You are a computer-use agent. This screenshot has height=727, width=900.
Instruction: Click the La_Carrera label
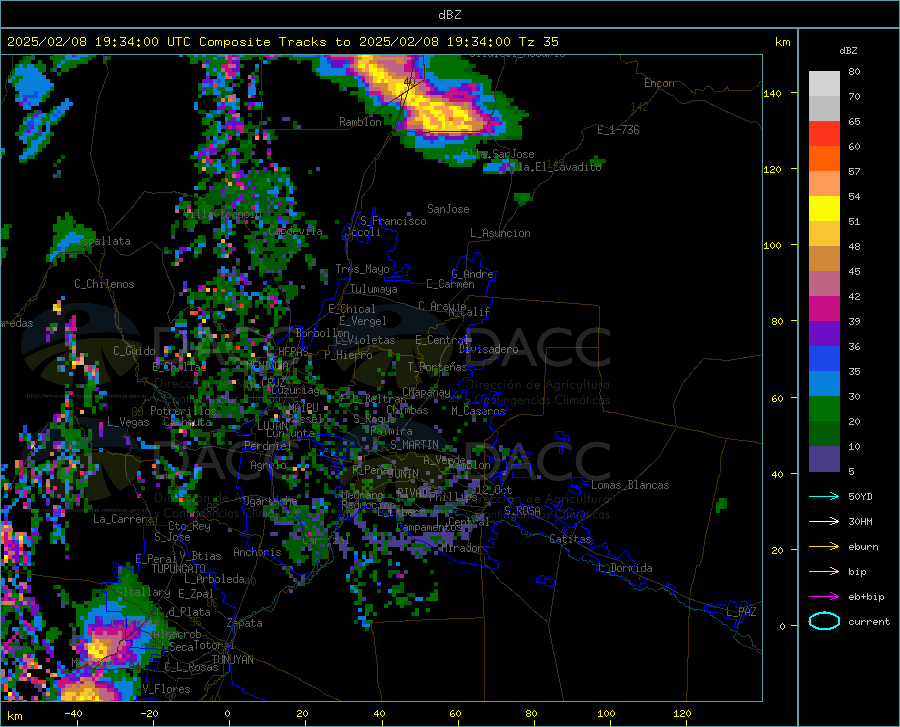point(123,519)
